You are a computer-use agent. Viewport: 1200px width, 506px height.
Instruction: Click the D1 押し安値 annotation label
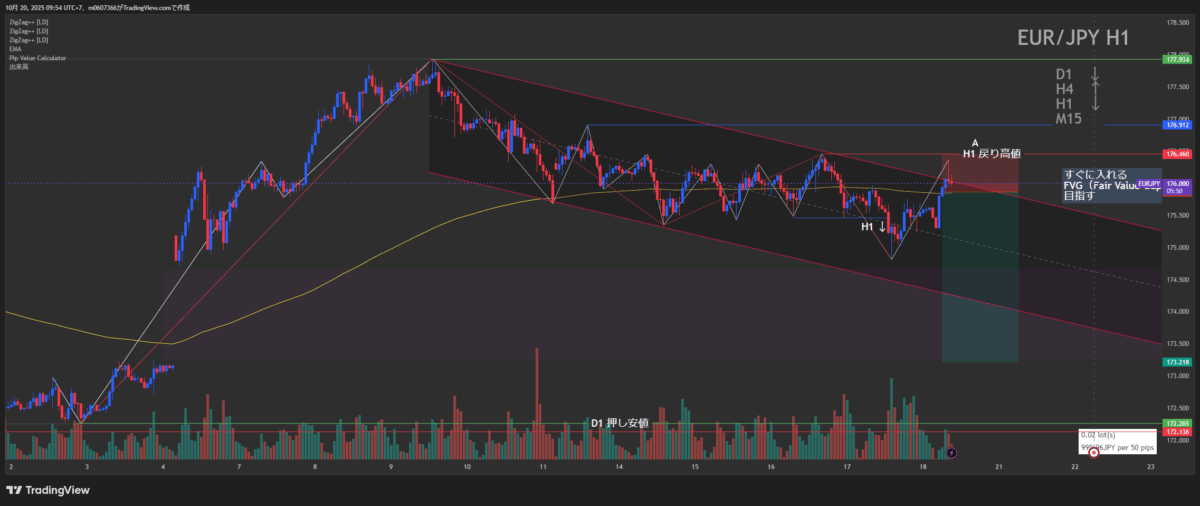(620, 422)
